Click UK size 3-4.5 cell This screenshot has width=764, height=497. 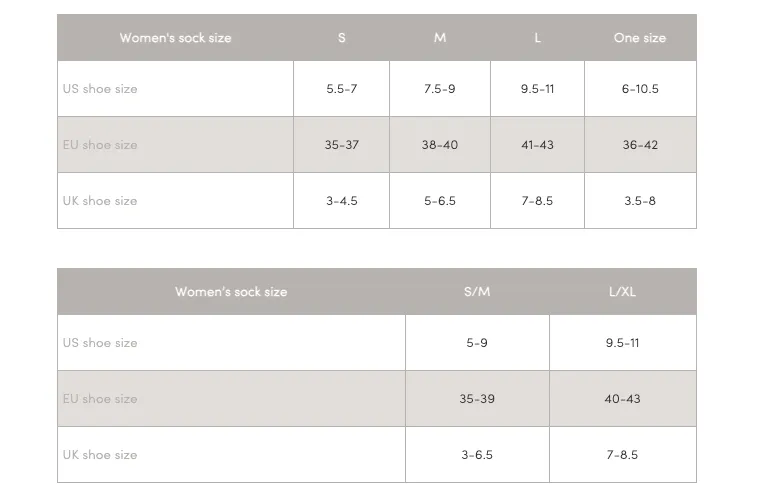tap(342, 201)
